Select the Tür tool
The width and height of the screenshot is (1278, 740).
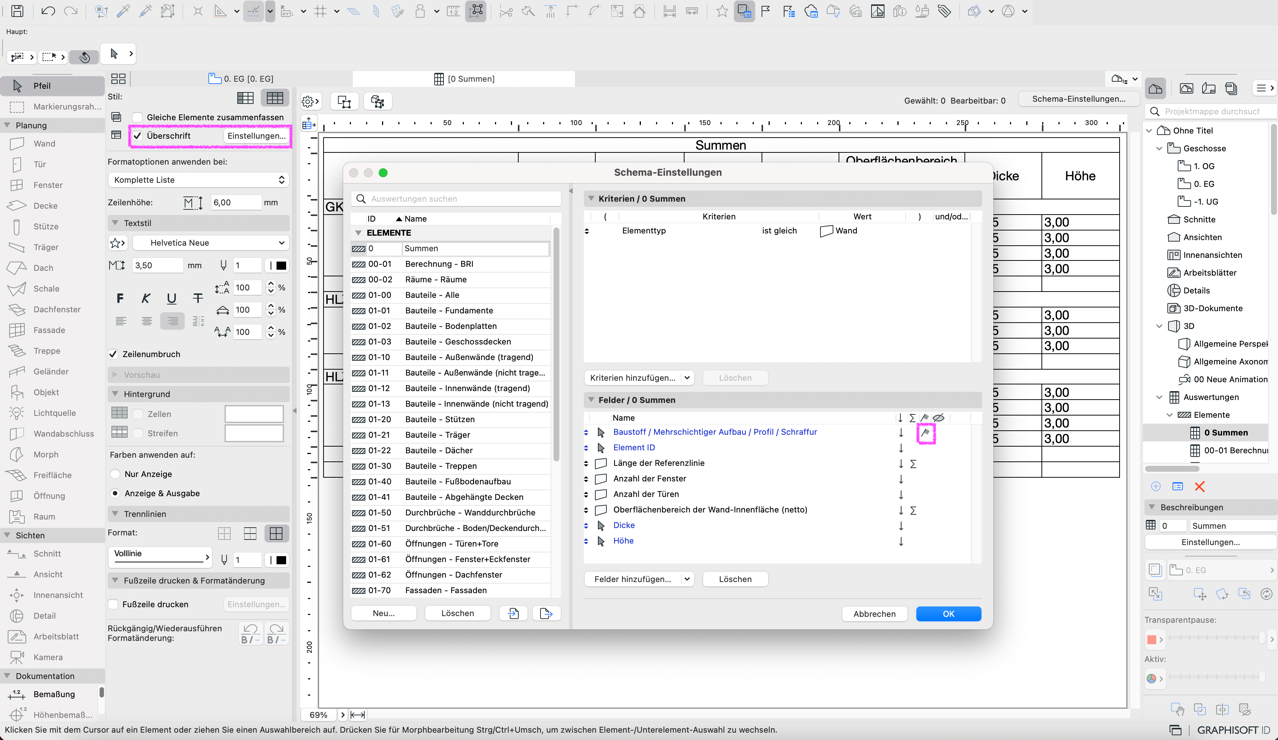pyautogui.click(x=52, y=164)
